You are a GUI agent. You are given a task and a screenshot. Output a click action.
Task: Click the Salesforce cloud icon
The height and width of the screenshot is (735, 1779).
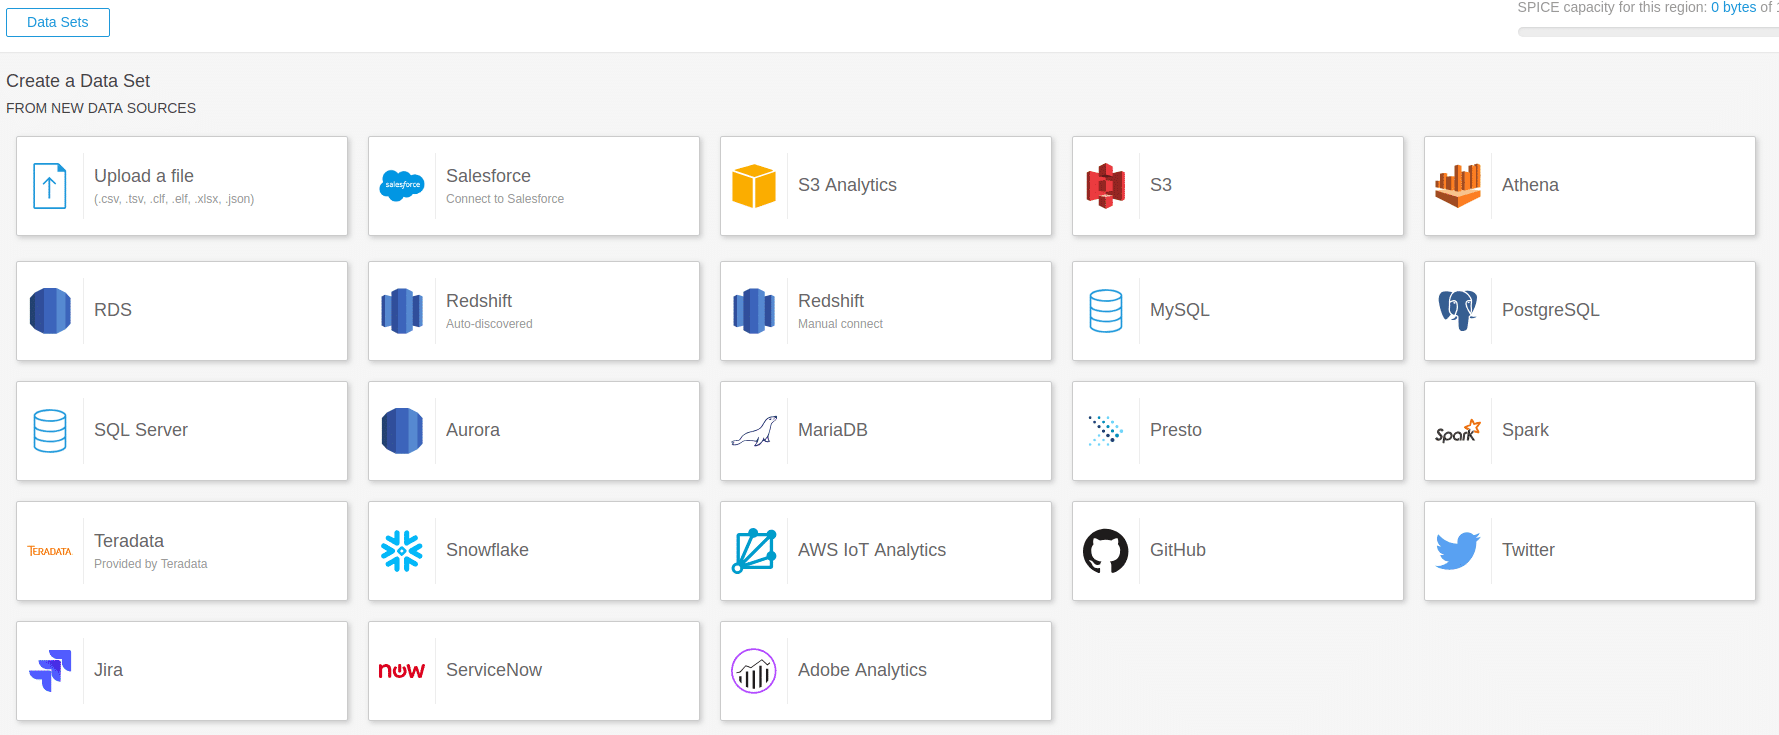[402, 185]
